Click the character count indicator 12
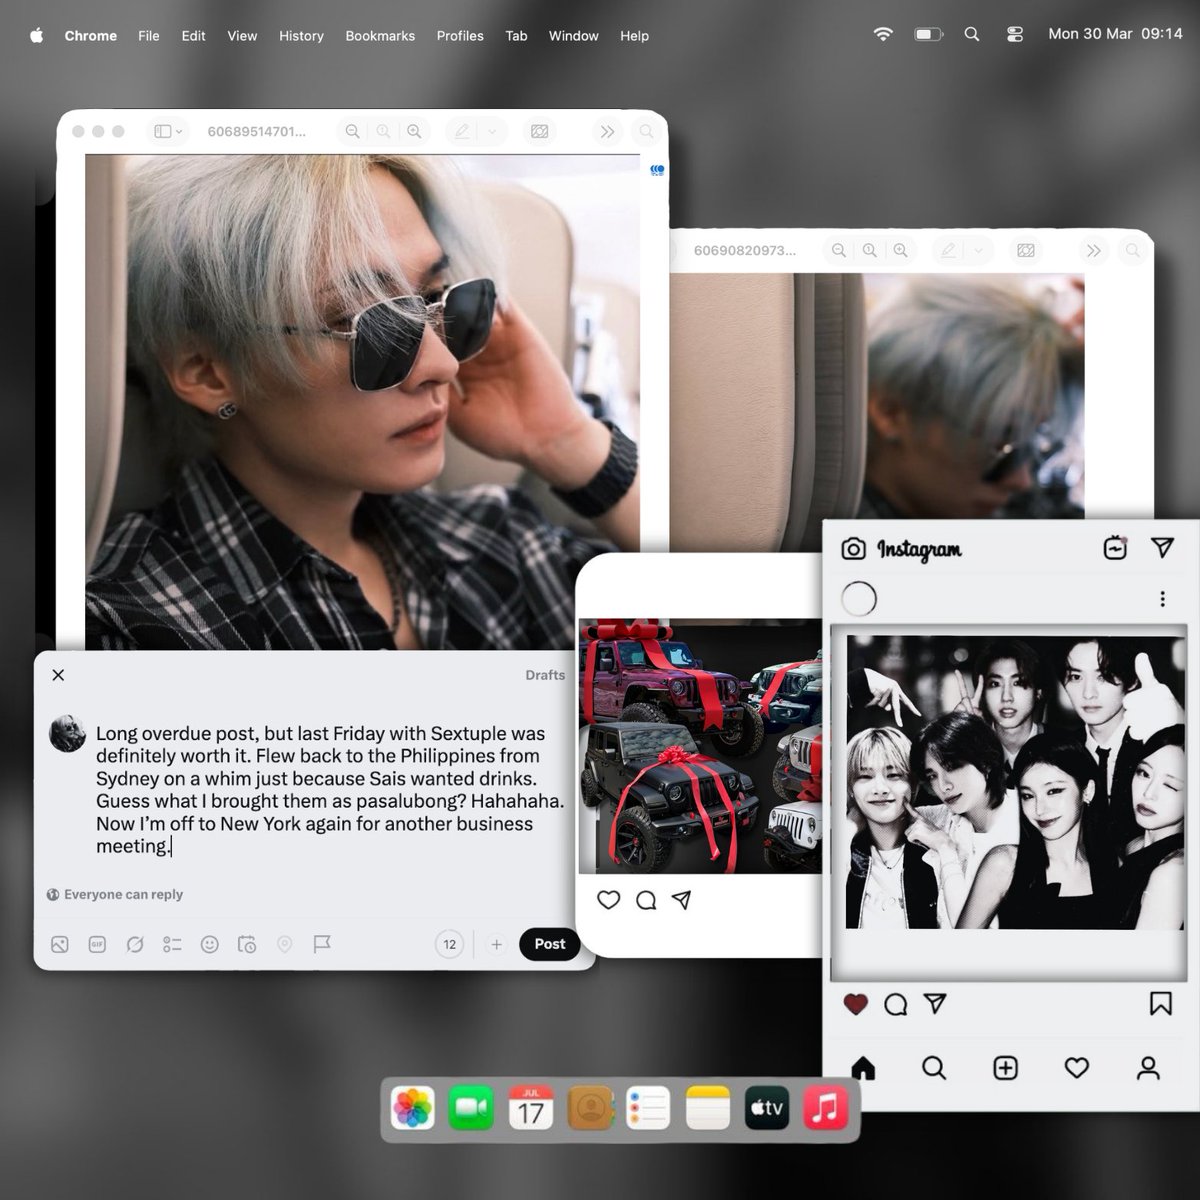 pyautogui.click(x=450, y=944)
